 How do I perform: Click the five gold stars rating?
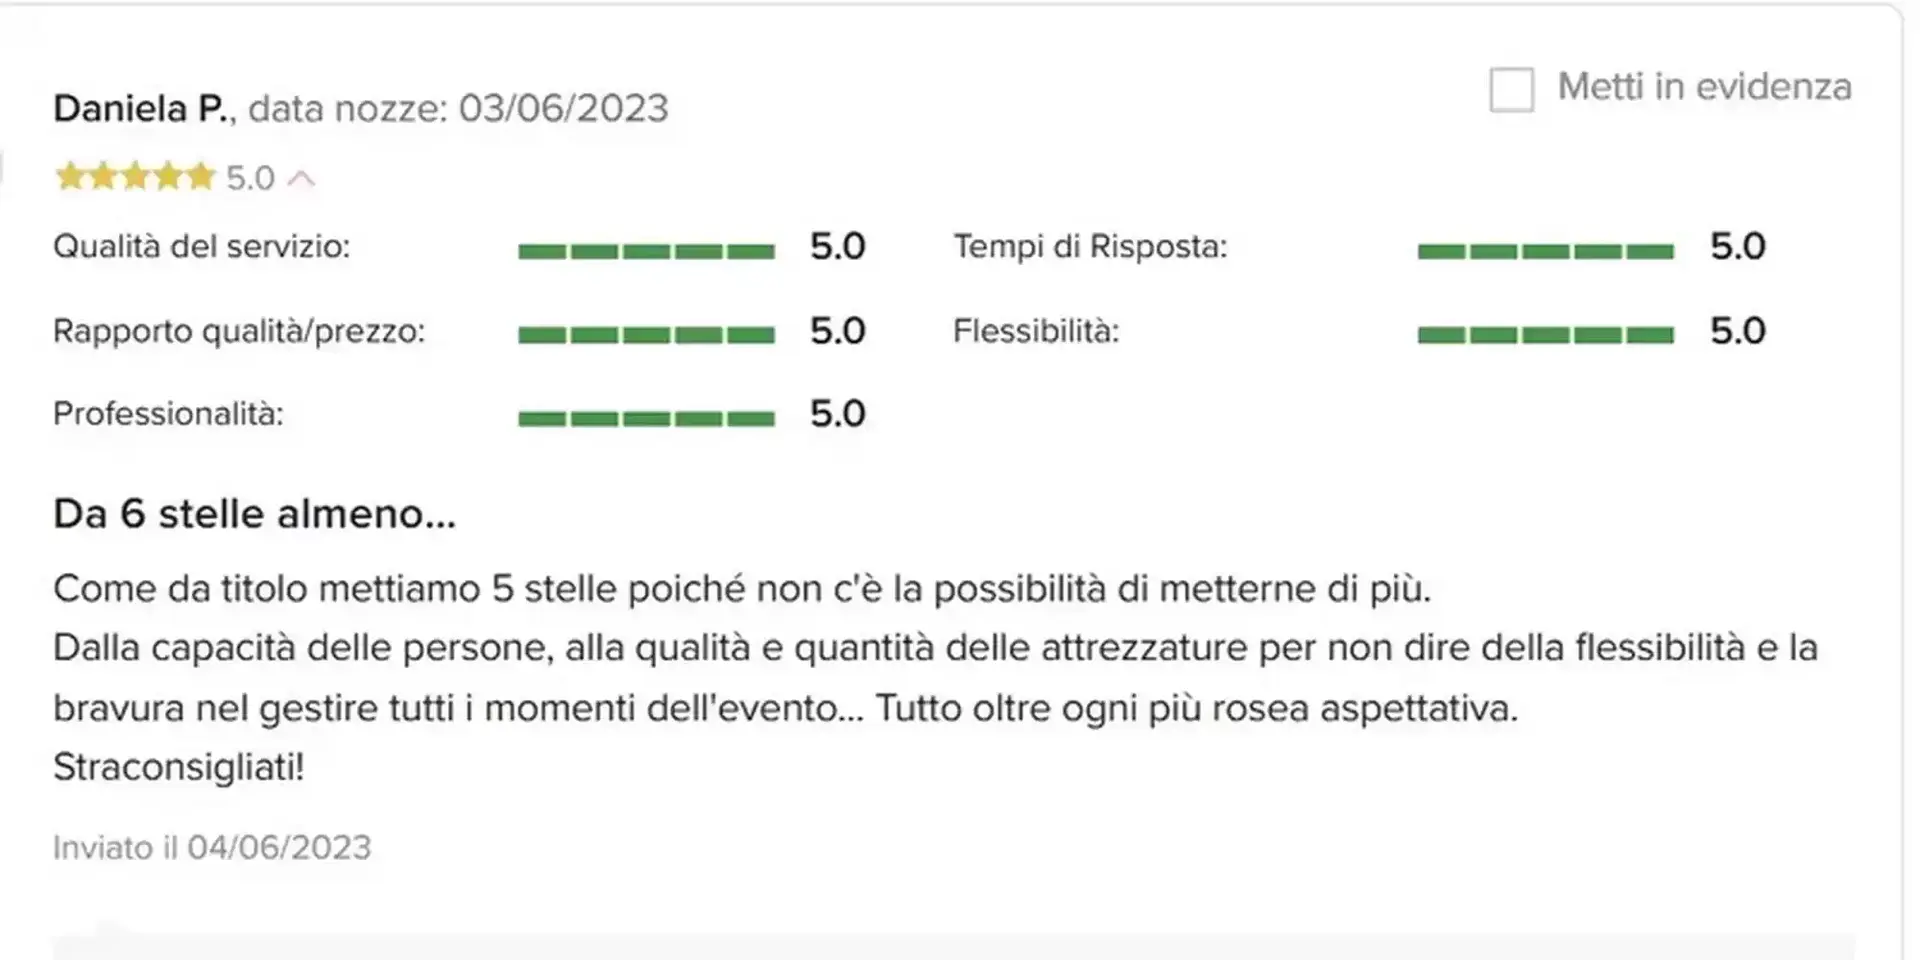pyautogui.click(x=135, y=177)
